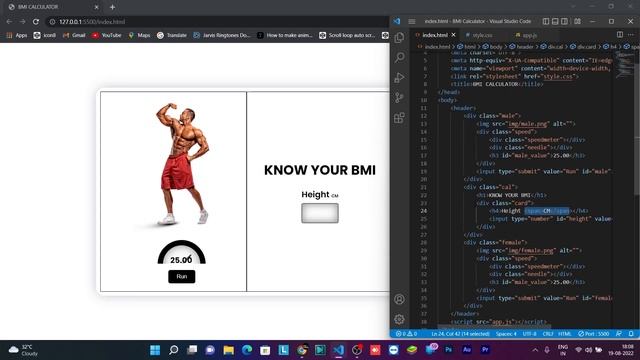Change language mode 'HTML'
This screenshot has height=360, width=640.
coord(564,334)
